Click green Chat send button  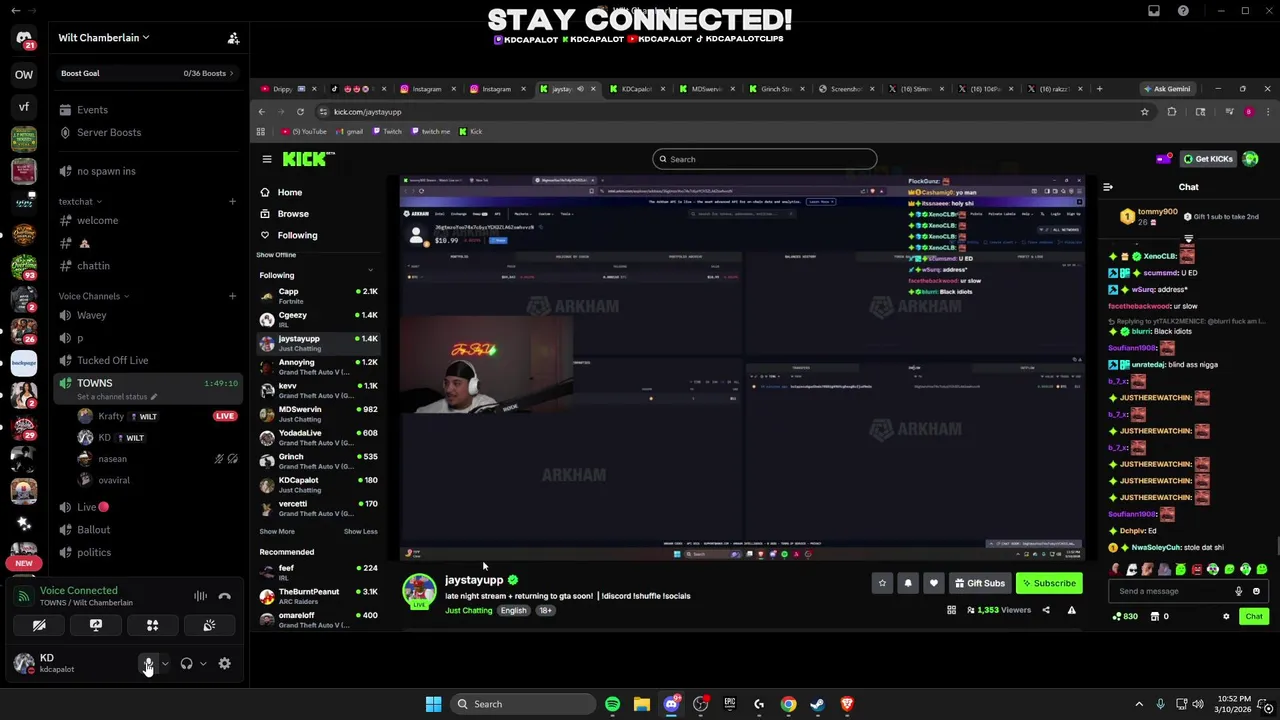(1254, 617)
